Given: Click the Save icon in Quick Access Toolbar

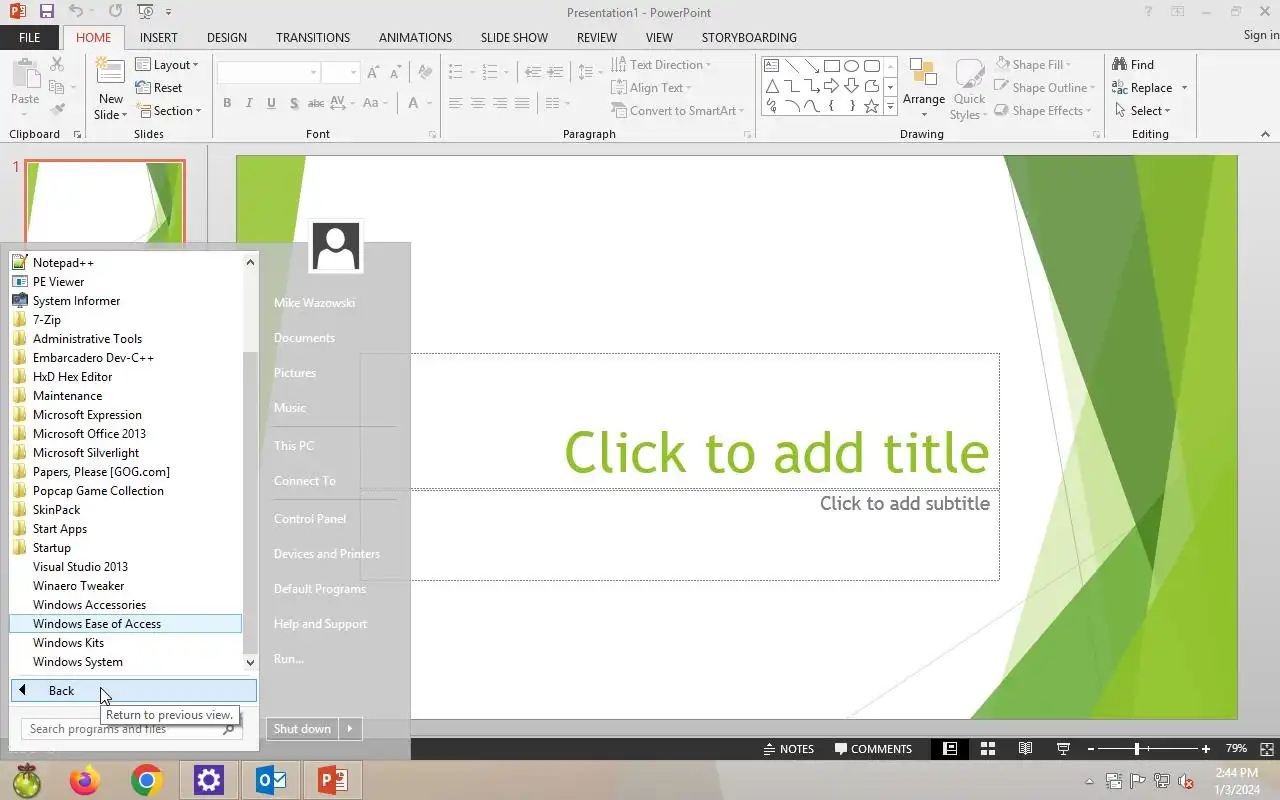Looking at the screenshot, I should 46,12.
